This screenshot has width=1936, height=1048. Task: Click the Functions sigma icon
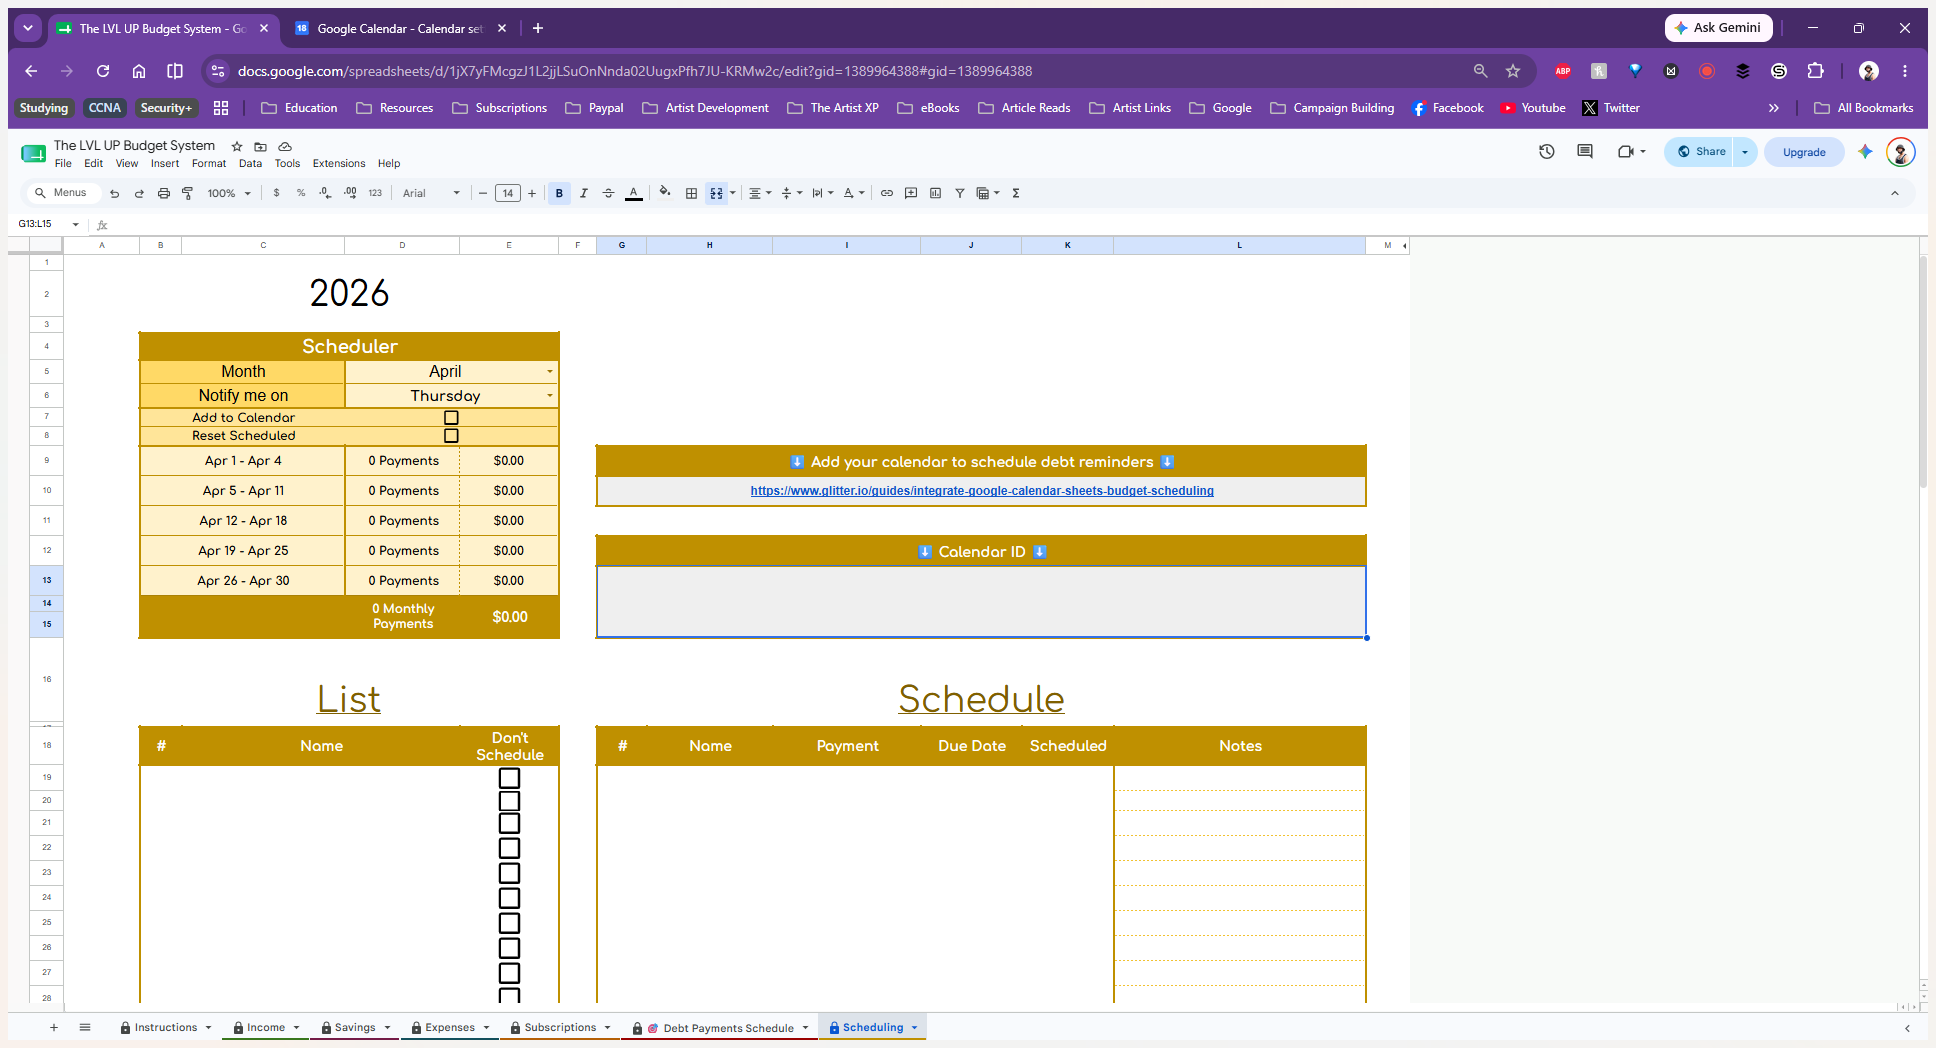(1016, 193)
